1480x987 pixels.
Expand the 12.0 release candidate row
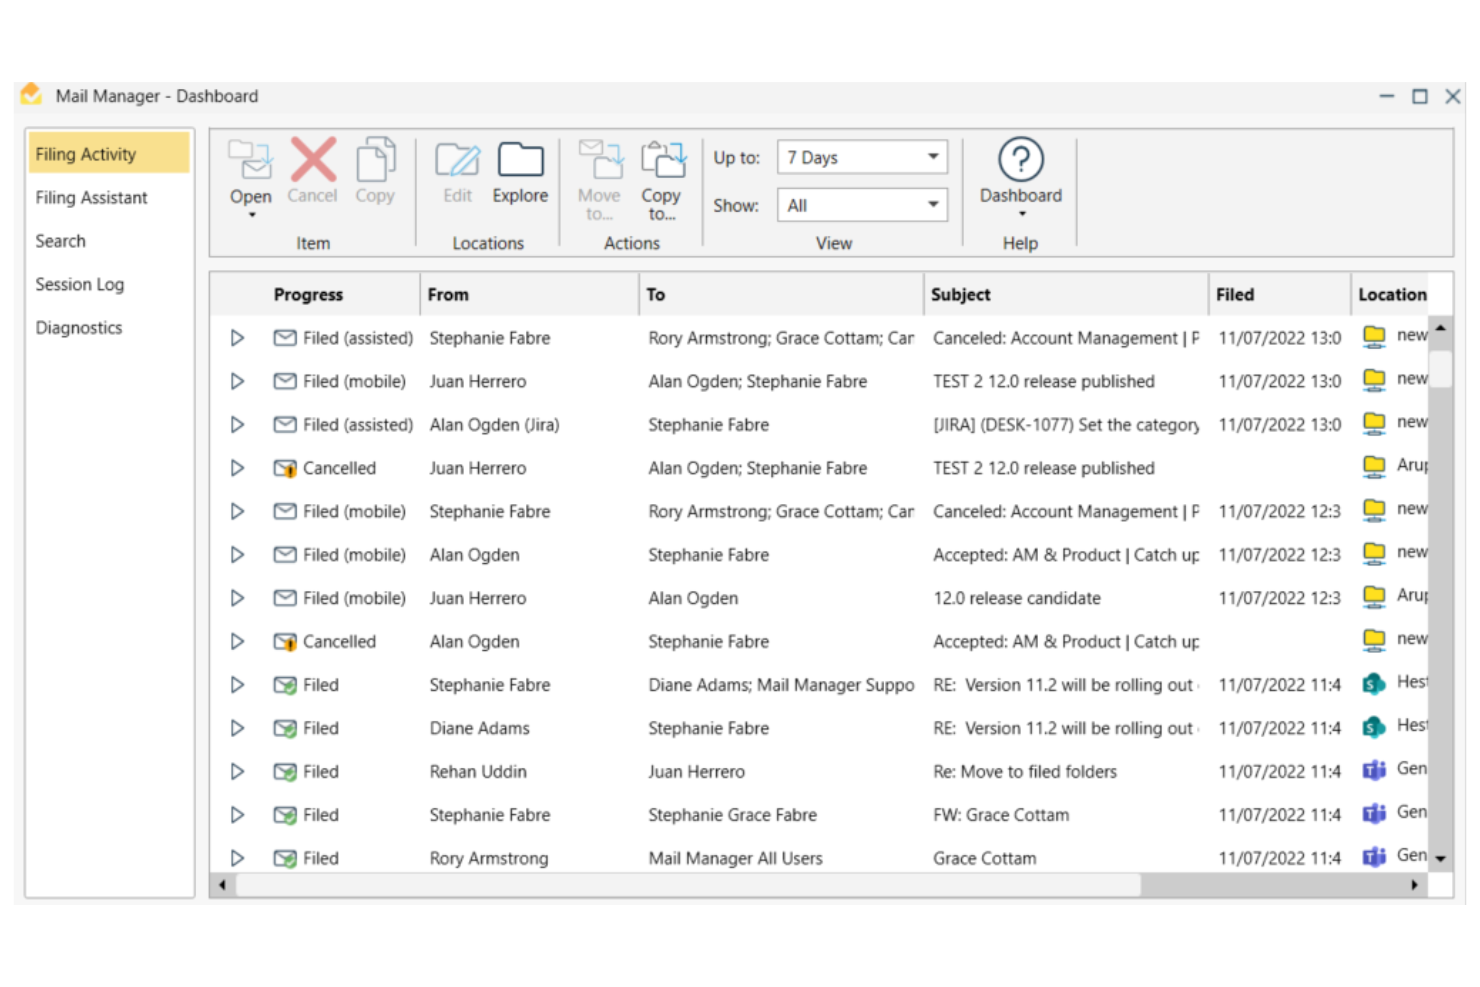[x=237, y=598]
